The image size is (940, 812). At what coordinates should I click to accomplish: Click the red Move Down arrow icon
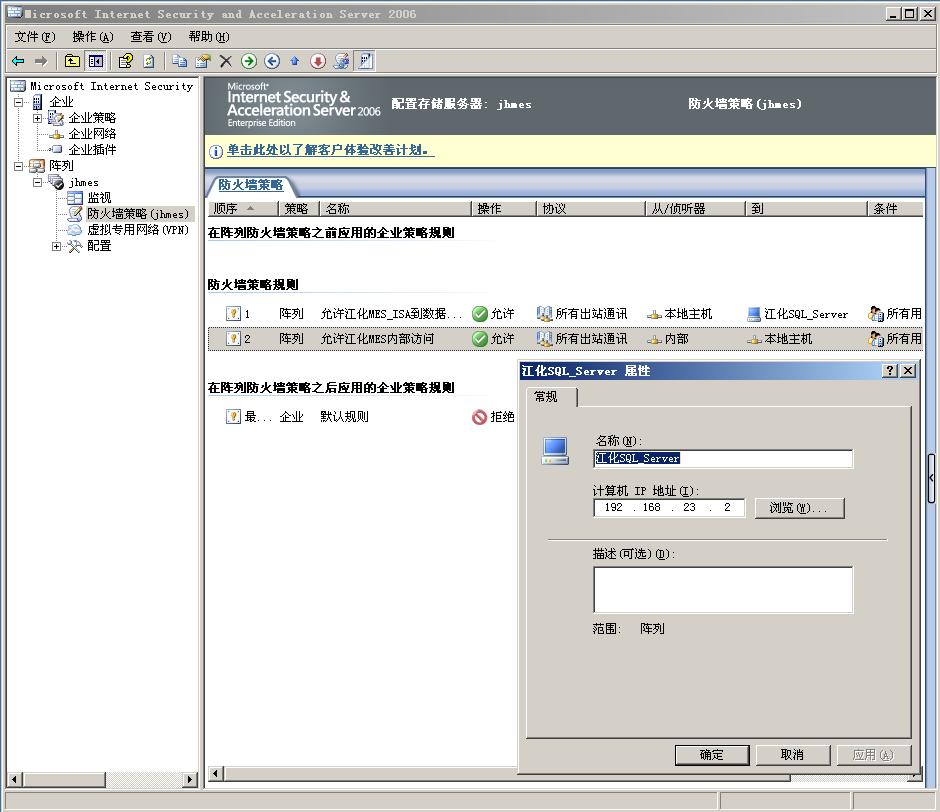(x=318, y=61)
